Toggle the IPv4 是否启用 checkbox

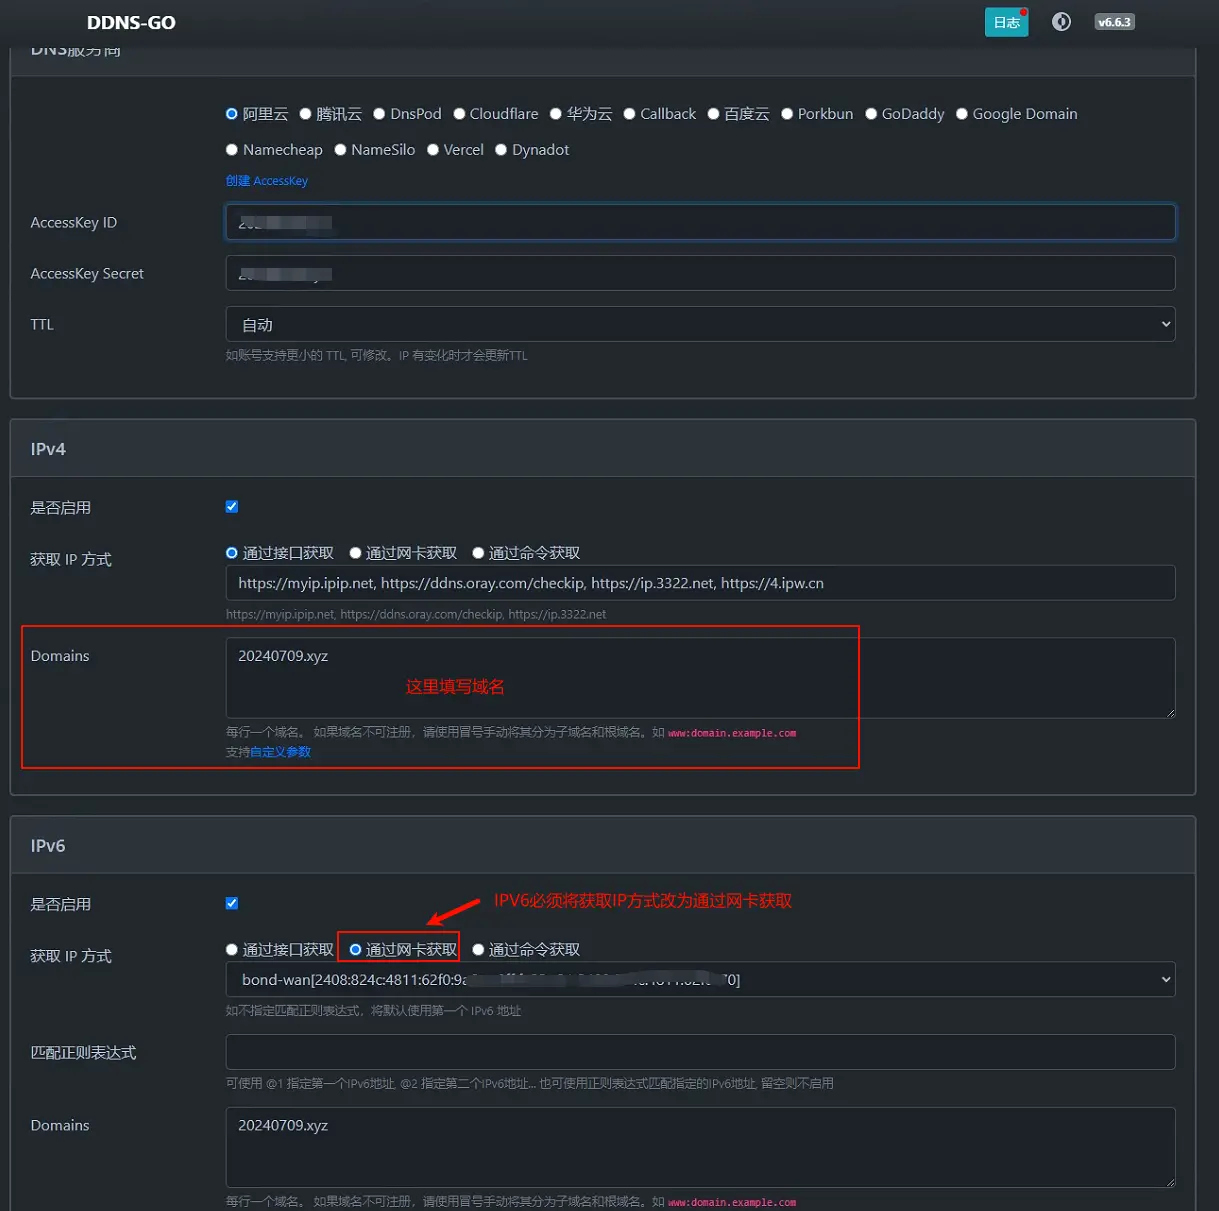click(x=232, y=507)
